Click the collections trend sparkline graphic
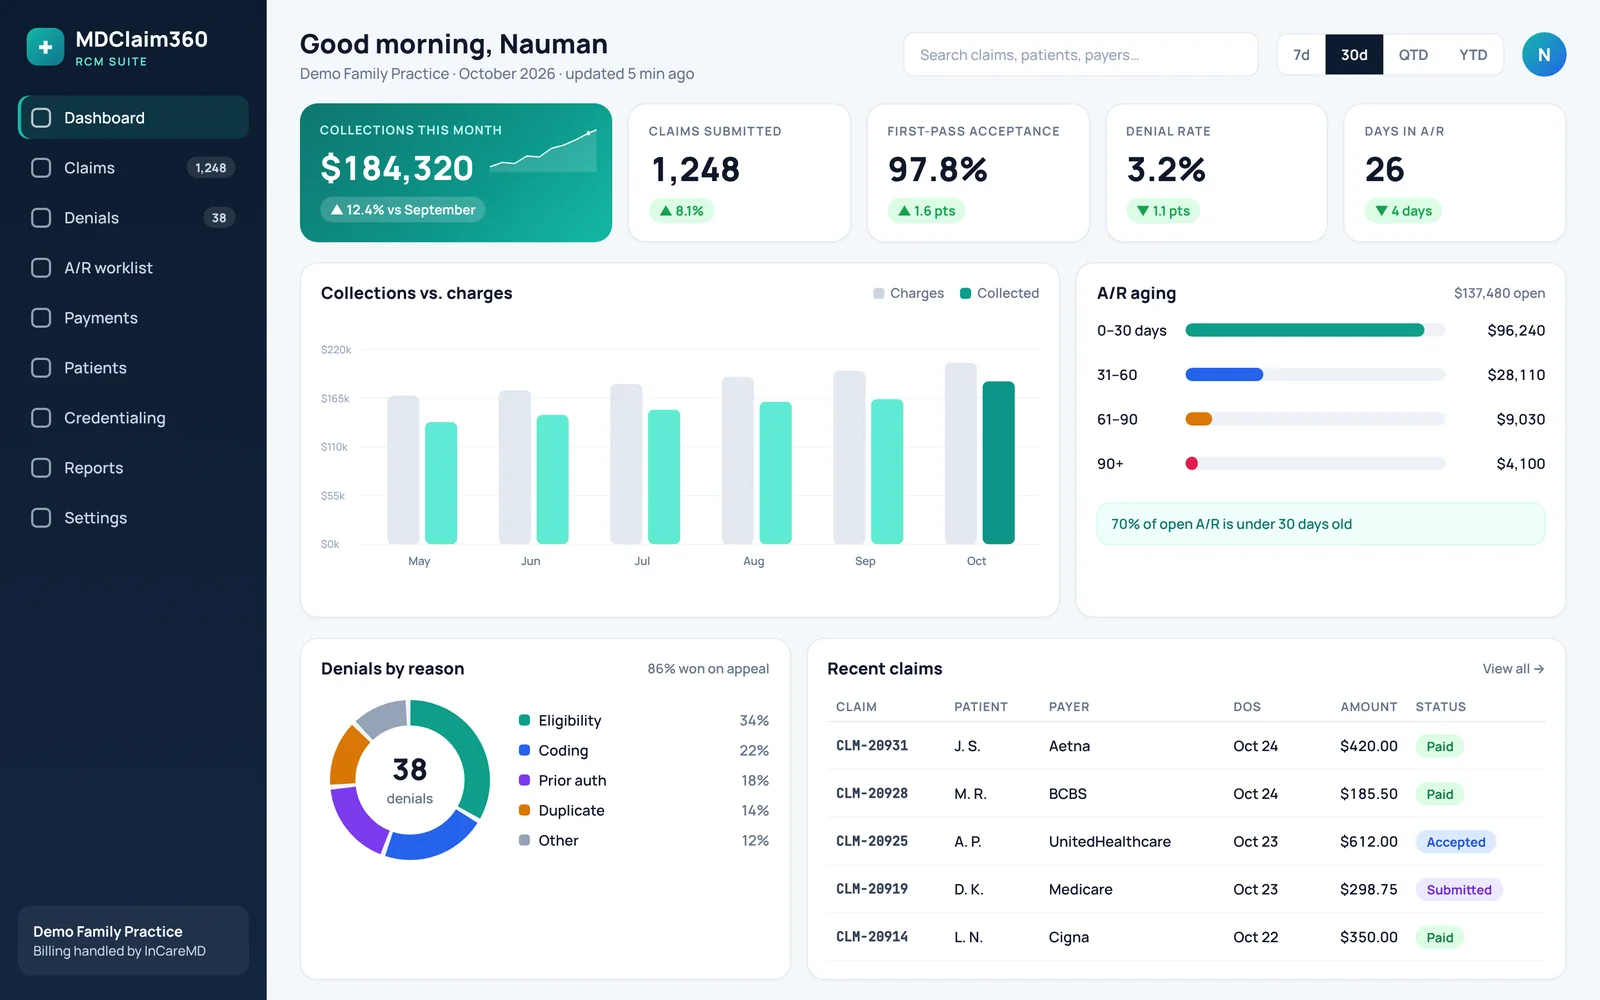The image size is (1600, 1000). (x=543, y=151)
